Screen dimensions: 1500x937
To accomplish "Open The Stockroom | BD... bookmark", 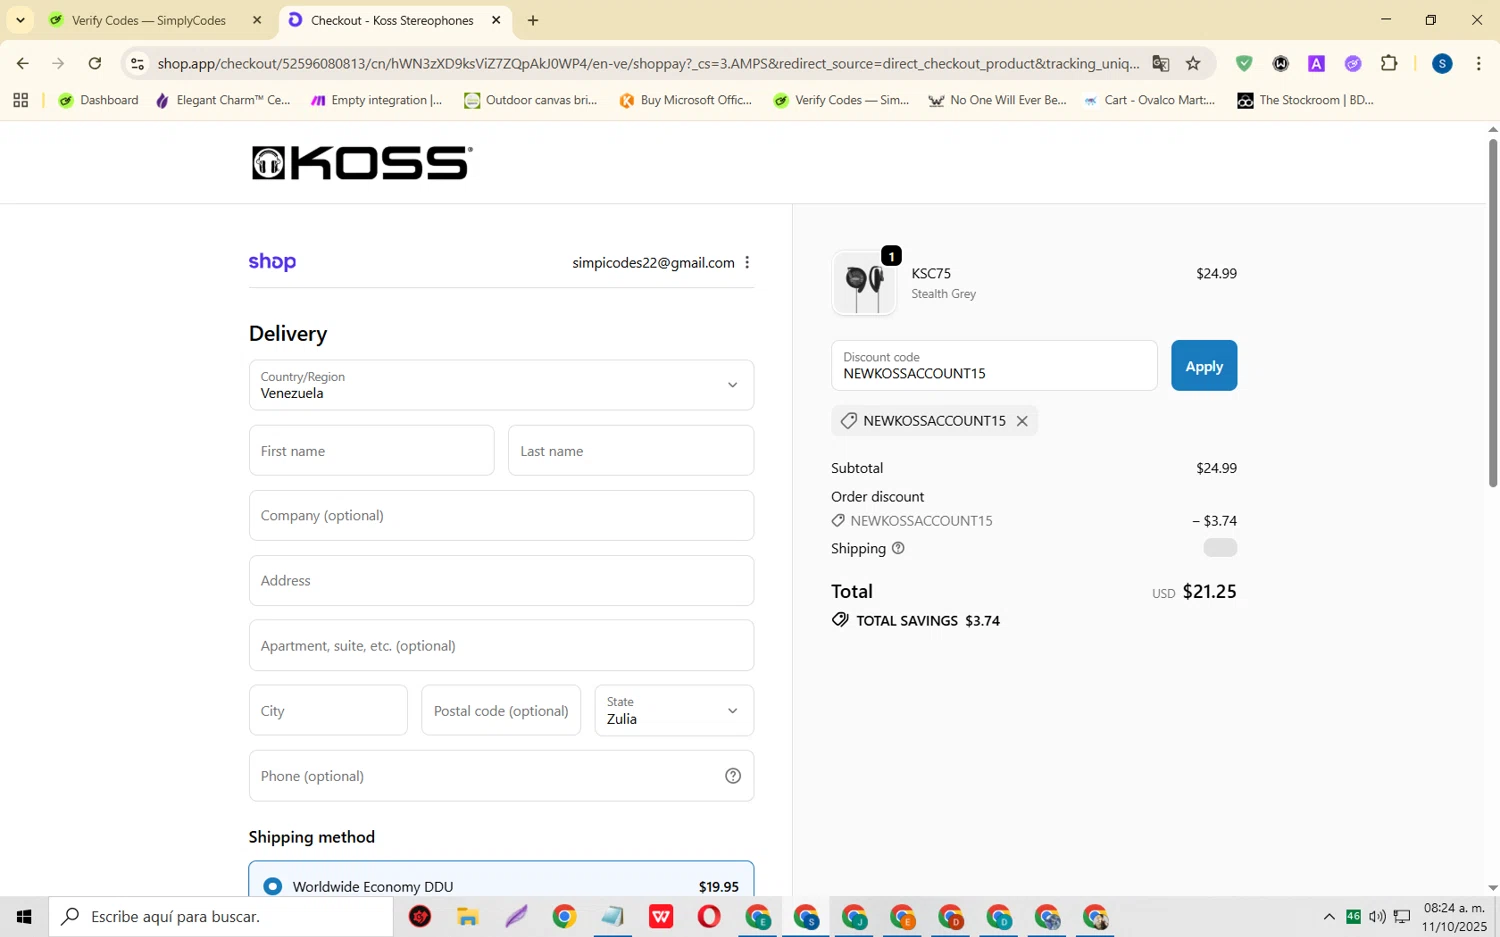I will point(1305,100).
